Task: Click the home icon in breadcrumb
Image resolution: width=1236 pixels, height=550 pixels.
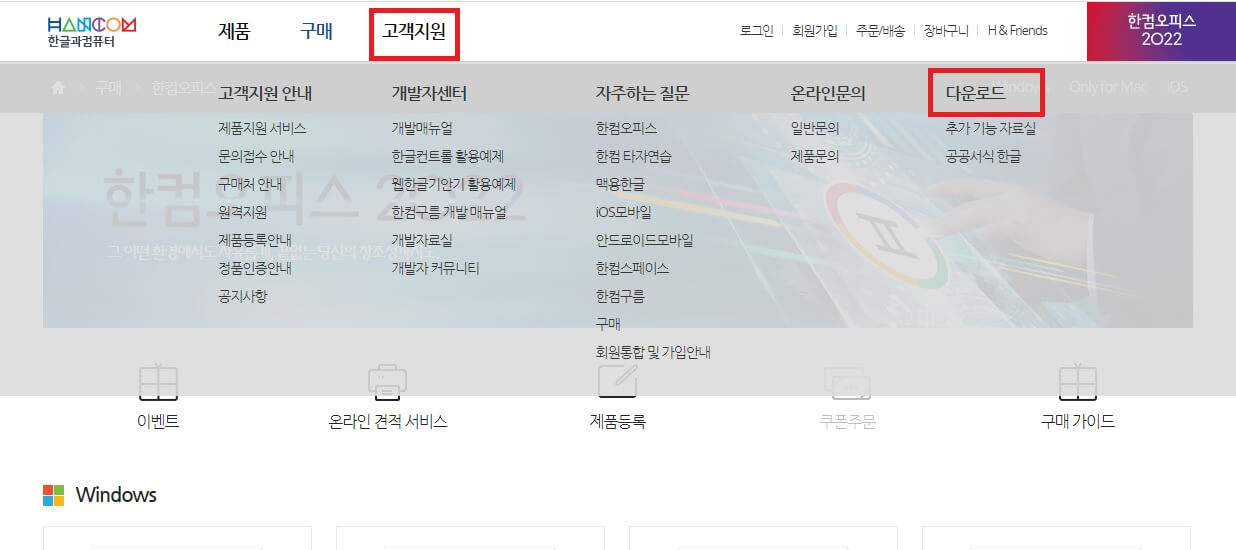Action: point(58,87)
